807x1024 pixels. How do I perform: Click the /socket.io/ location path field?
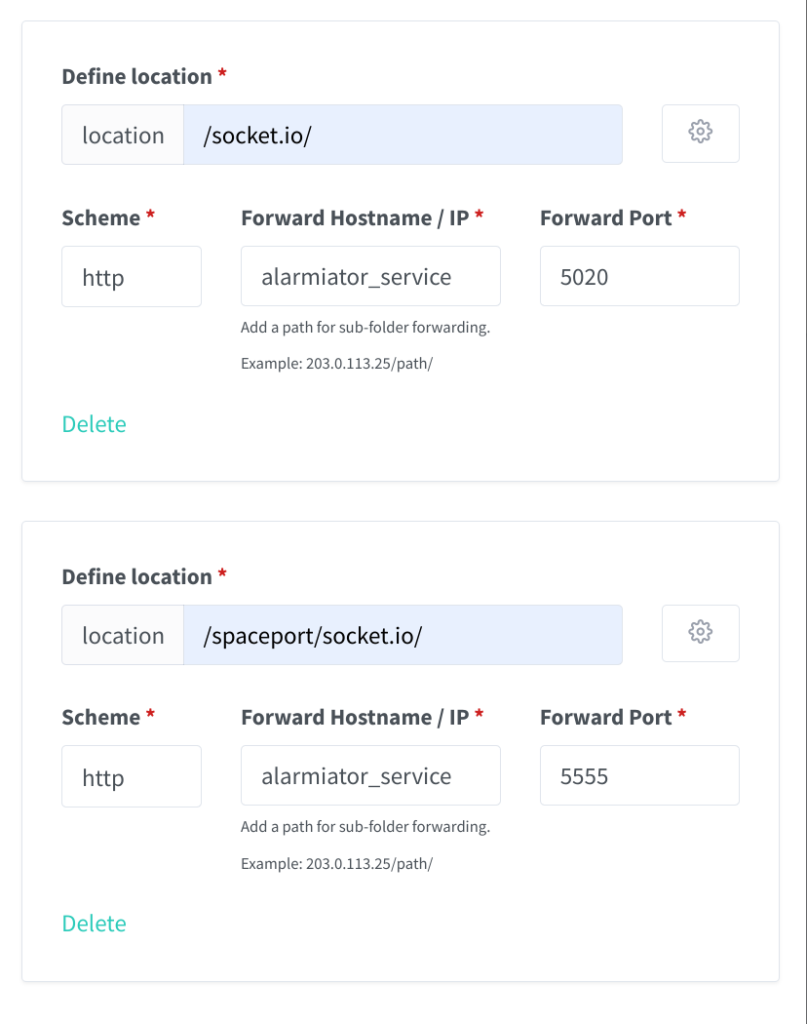(402, 135)
